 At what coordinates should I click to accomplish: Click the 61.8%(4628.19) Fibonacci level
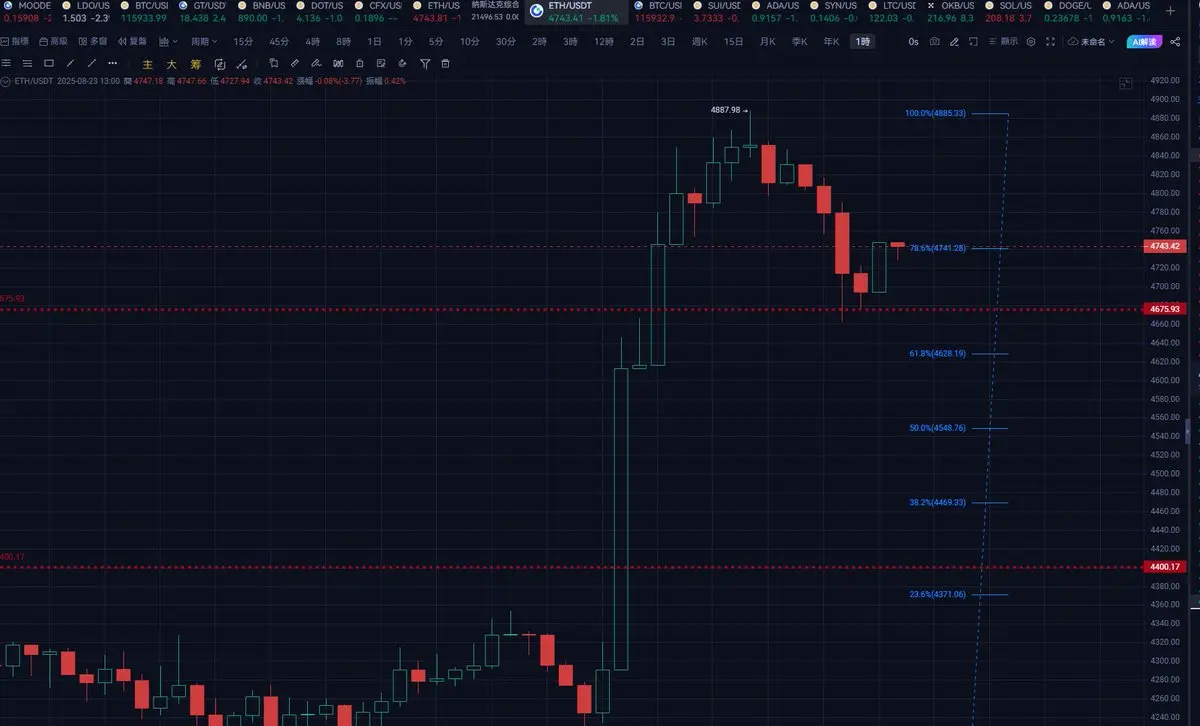[x=937, y=353]
